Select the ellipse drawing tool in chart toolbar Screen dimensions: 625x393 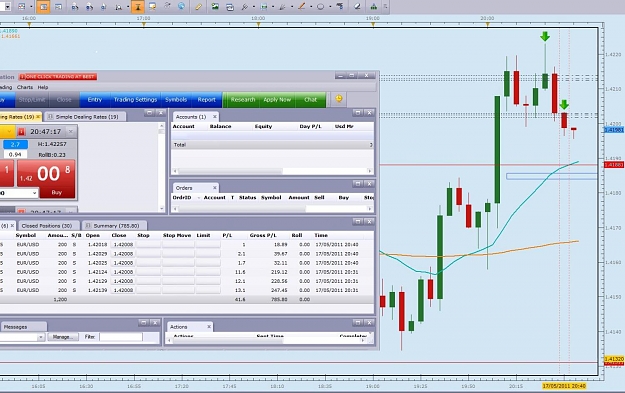pyautogui.click(x=320, y=6)
